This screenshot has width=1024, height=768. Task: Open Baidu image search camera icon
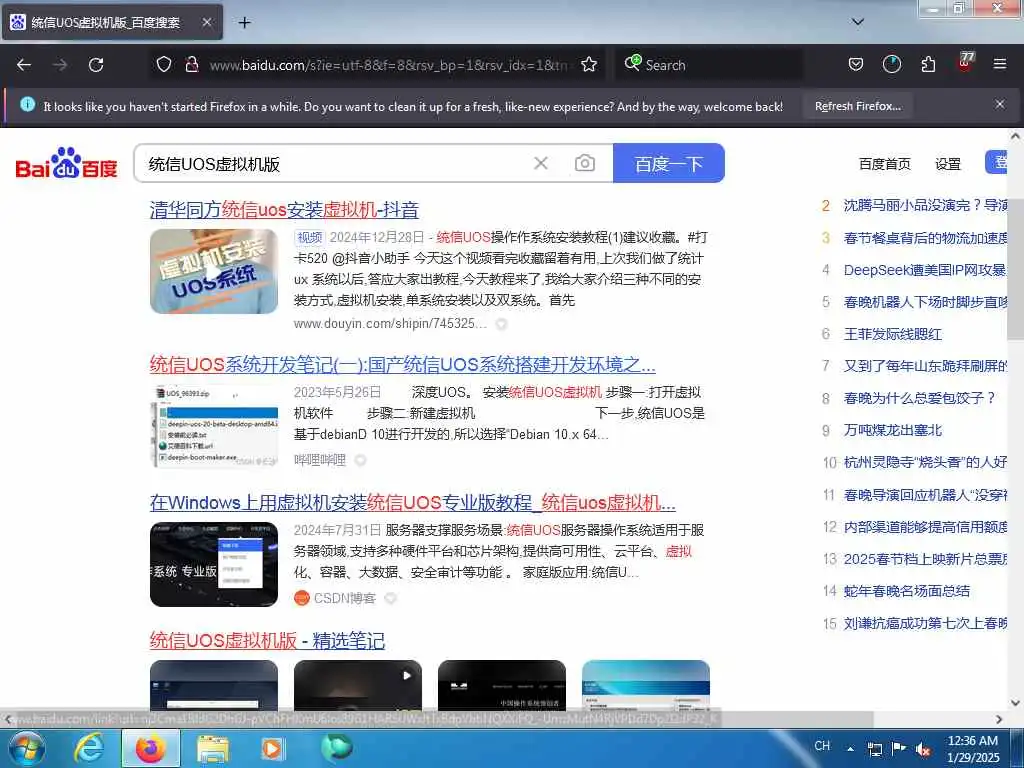coord(584,163)
